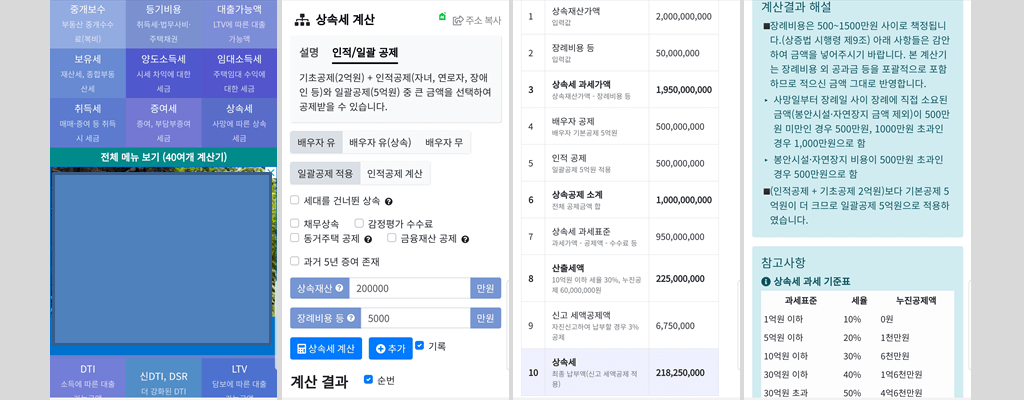
Task: Open help icon next to 금융재산 공제
Action: (x=465, y=239)
